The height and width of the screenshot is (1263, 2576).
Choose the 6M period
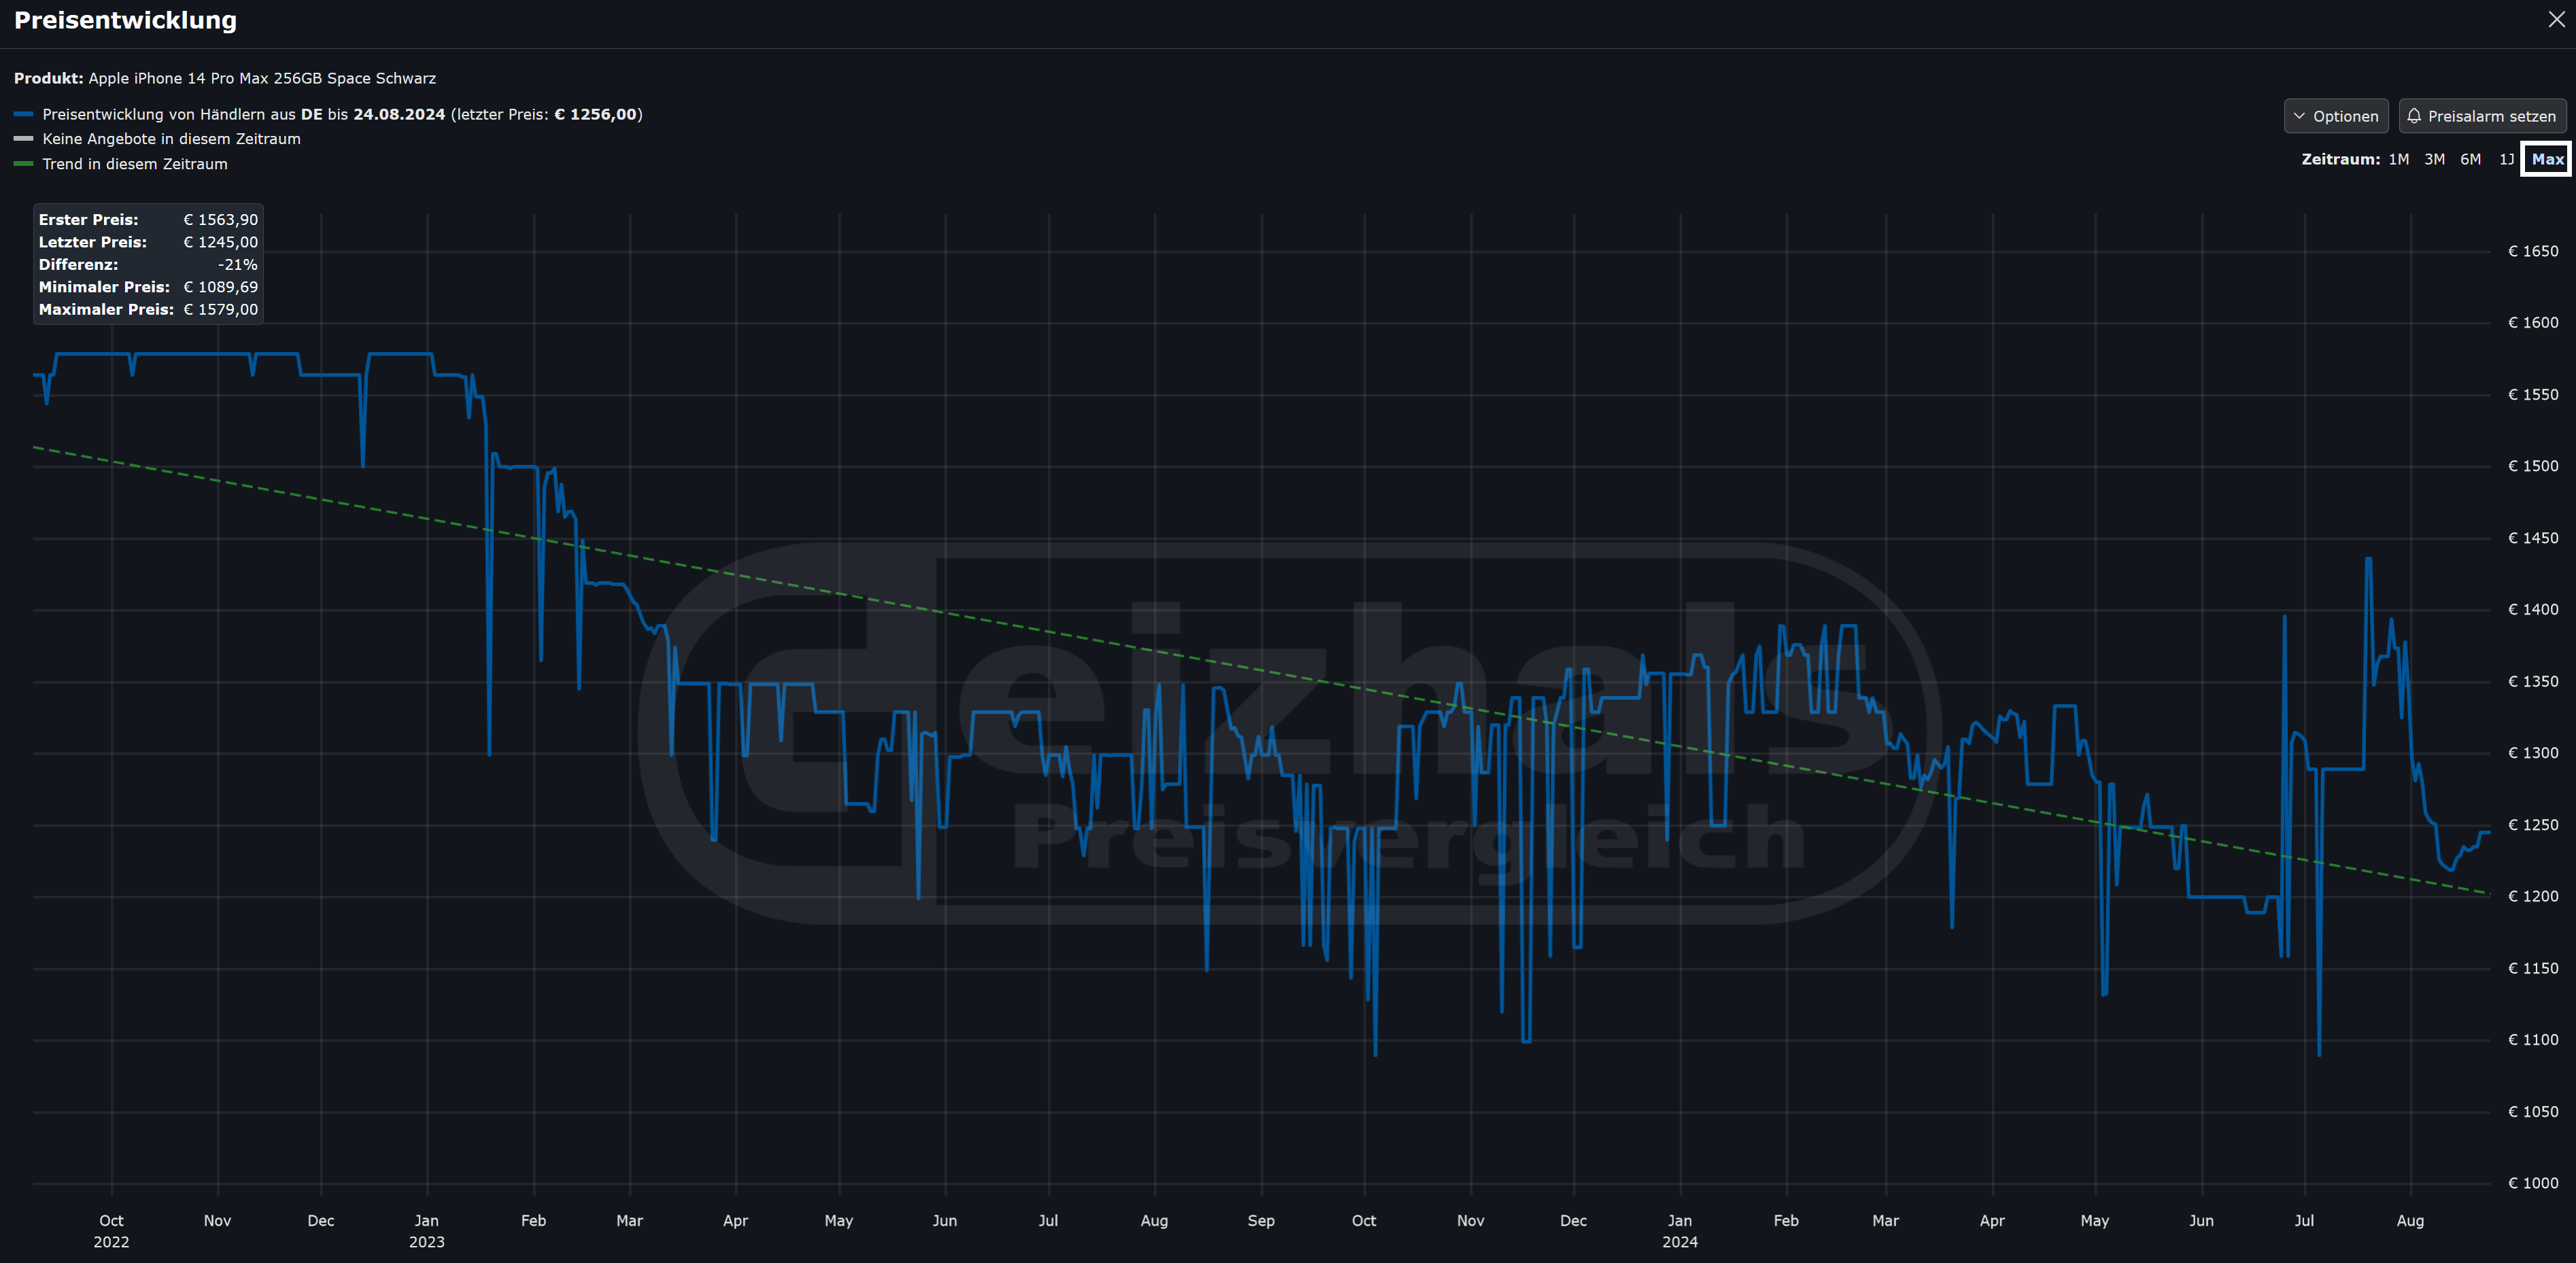tap(2470, 159)
